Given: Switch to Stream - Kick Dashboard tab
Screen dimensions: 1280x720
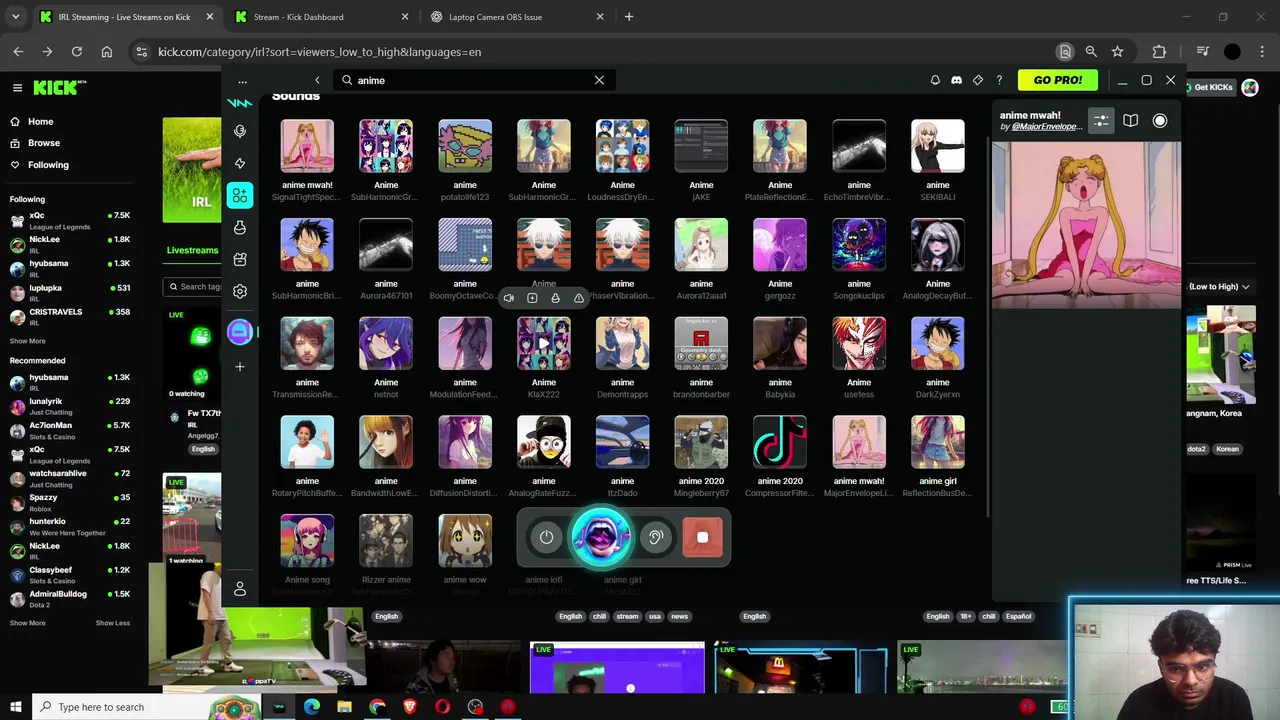Looking at the screenshot, I should [x=320, y=17].
